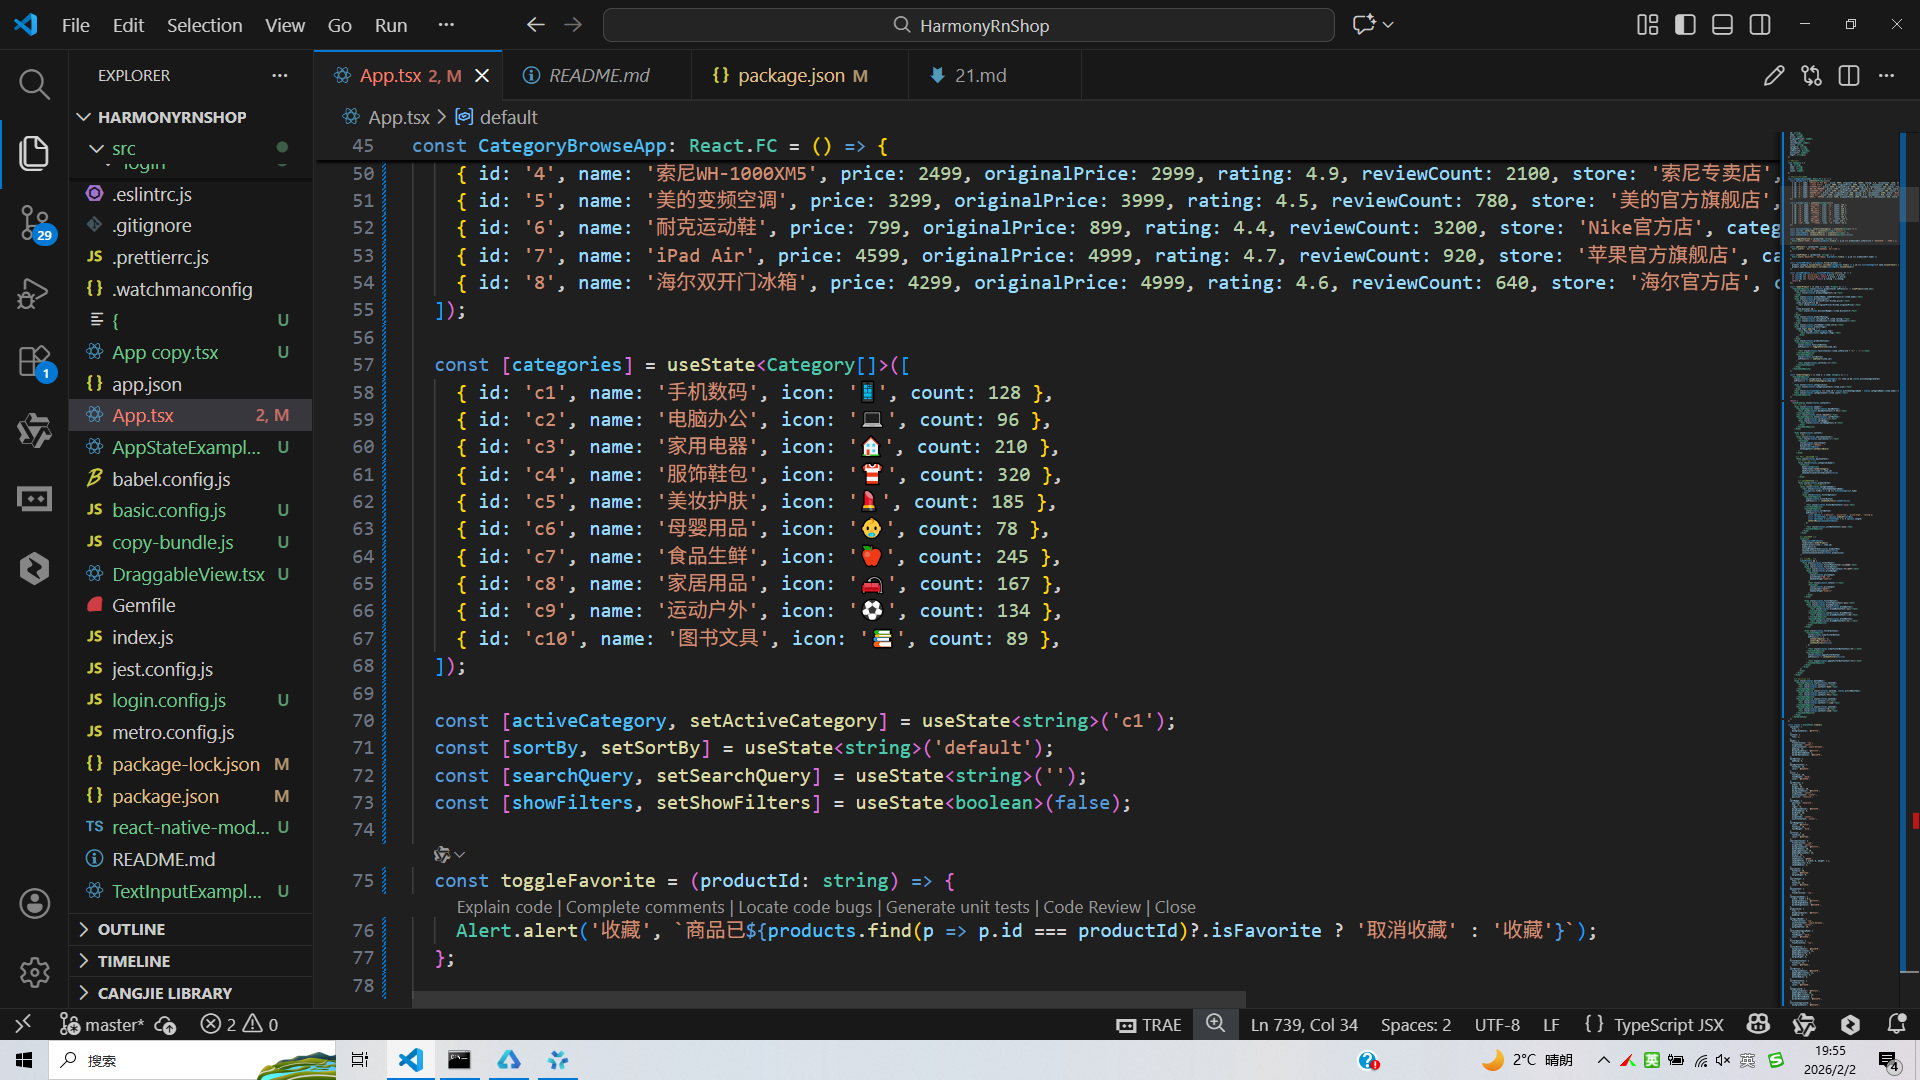
Task: Collapse the src folder
Action: pos(123,148)
